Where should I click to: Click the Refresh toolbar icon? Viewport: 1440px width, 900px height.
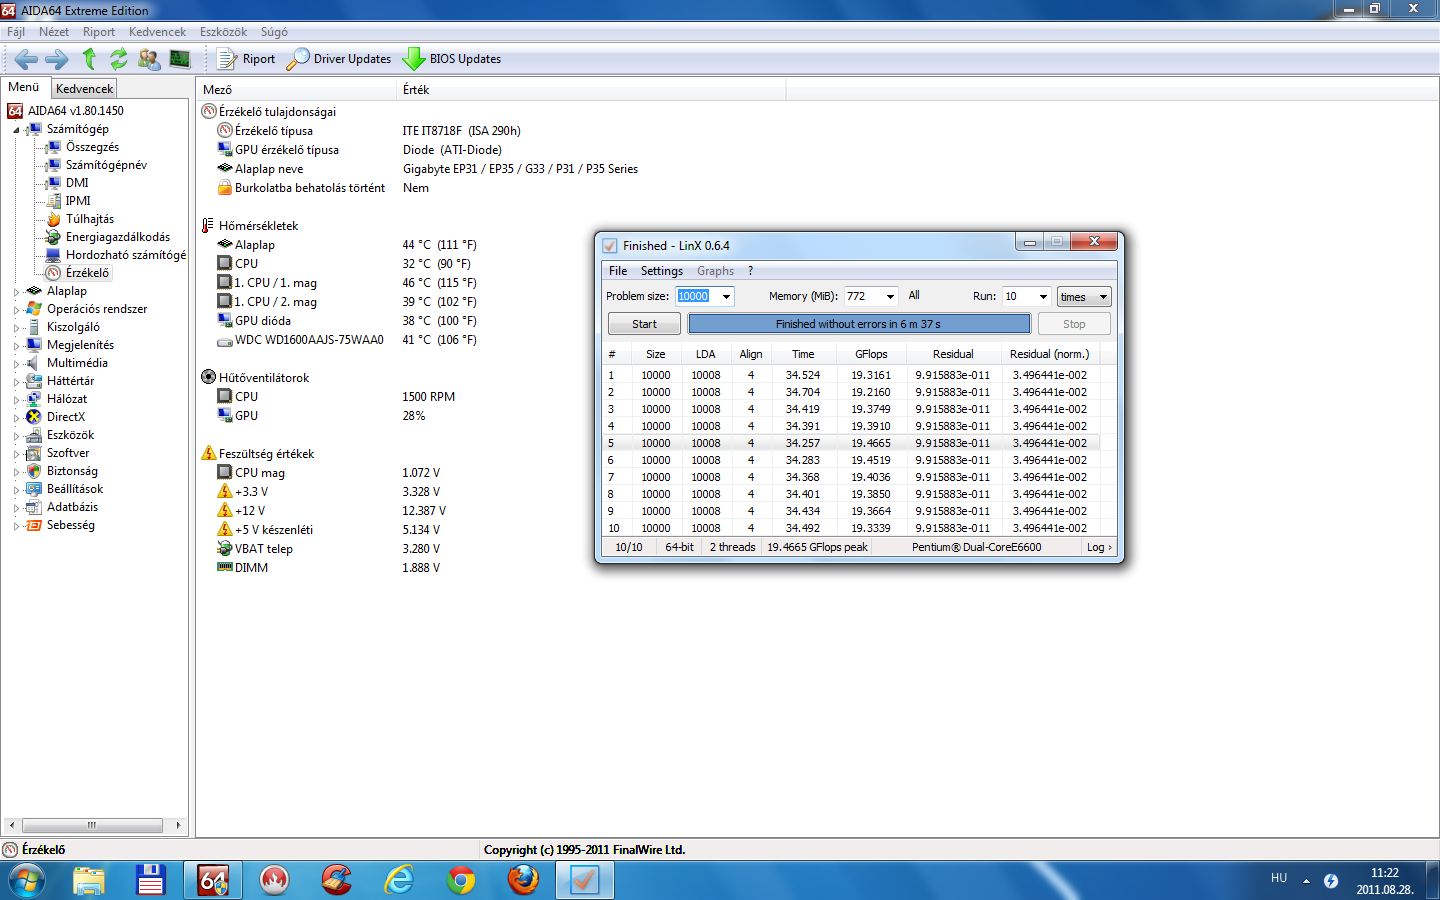119,59
